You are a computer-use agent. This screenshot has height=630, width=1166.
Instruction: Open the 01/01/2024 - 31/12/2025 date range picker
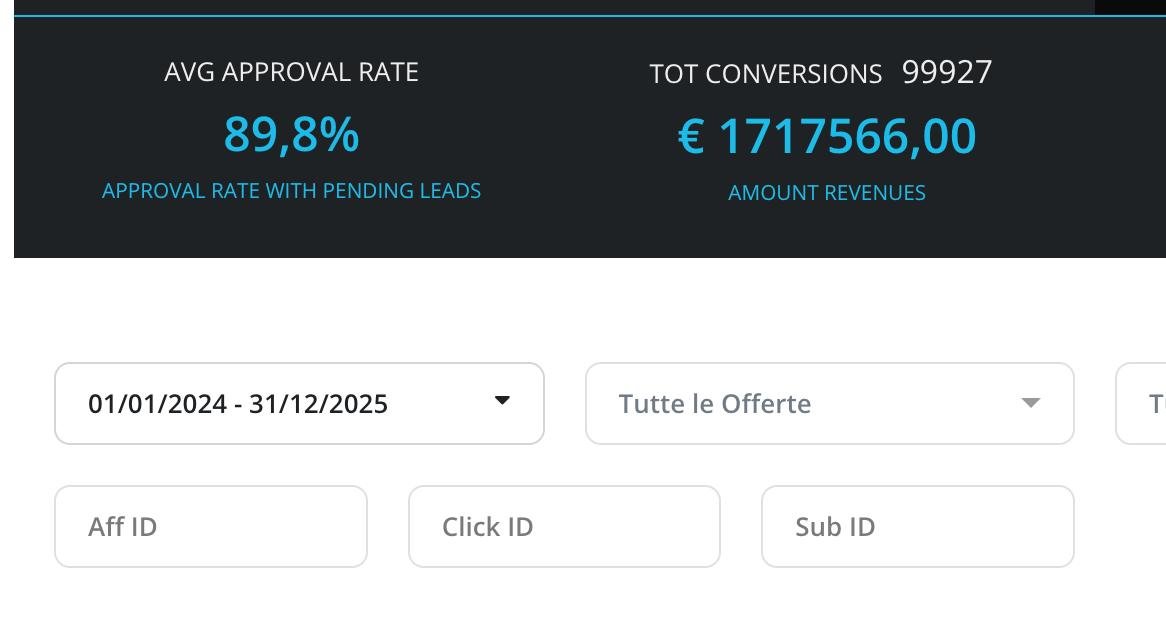pyautogui.click(x=299, y=403)
